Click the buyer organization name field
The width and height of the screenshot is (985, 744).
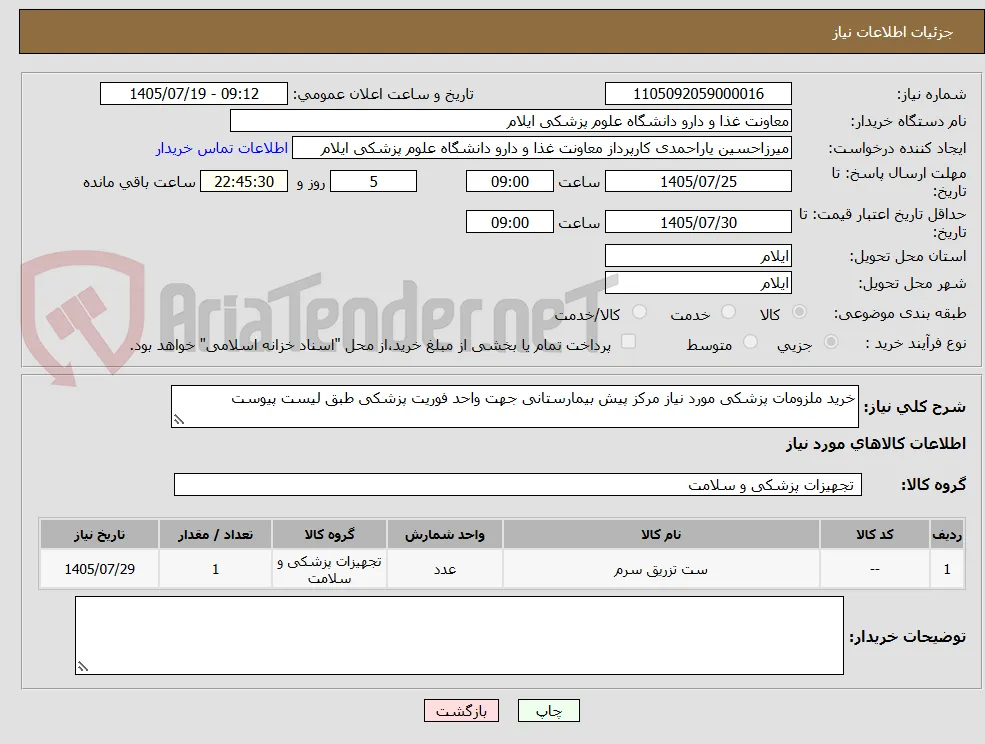click(511, 121)
